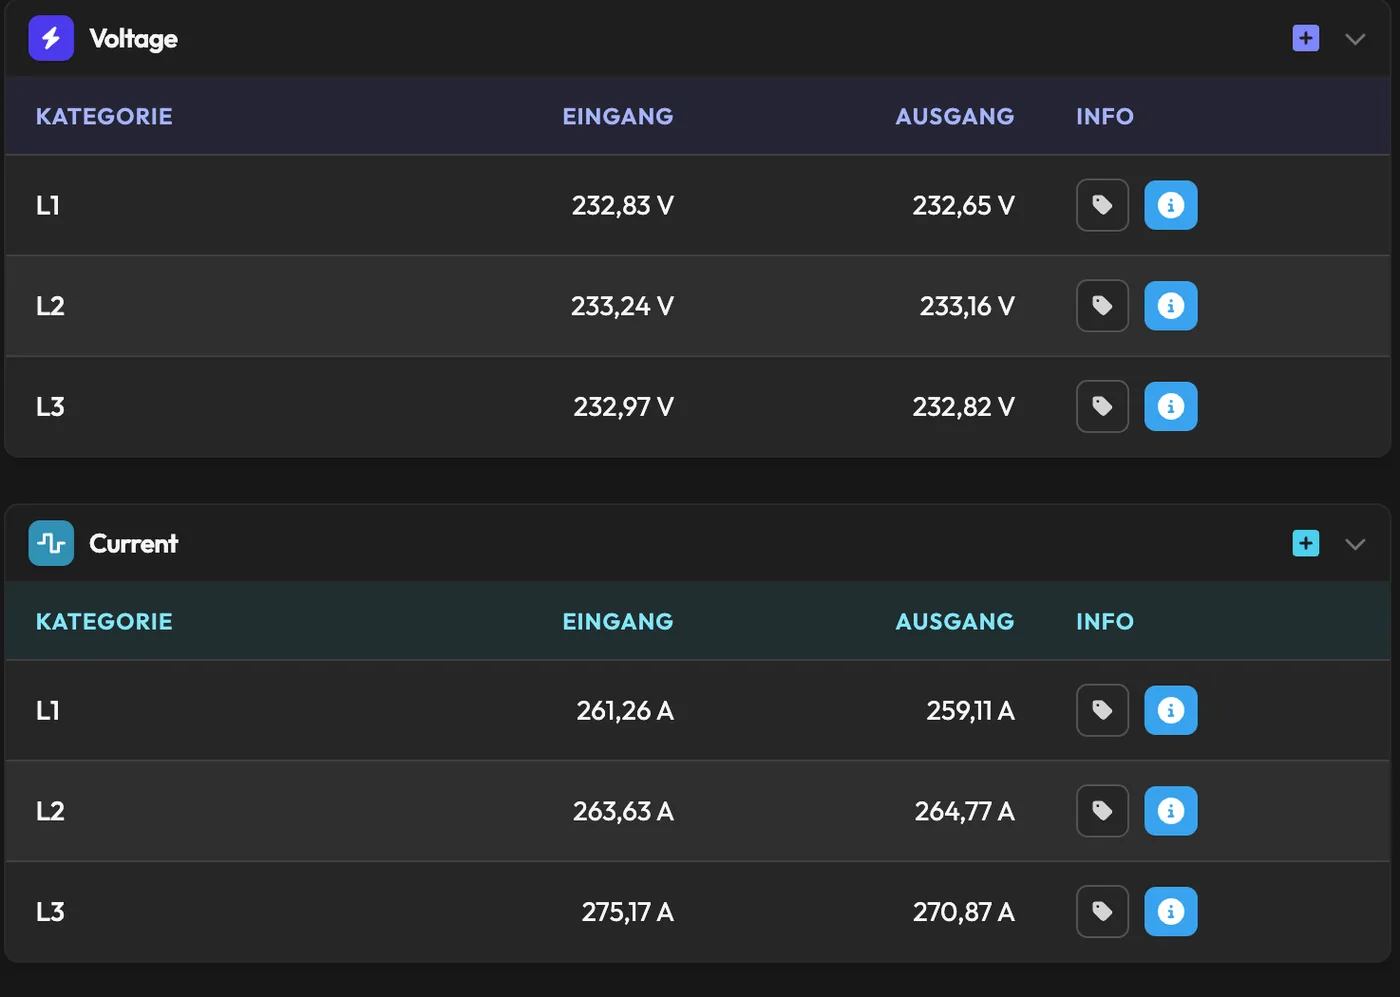Open tag for Current L2 row
This screenshot has width=1400, height=997.
click(1102, 811)
